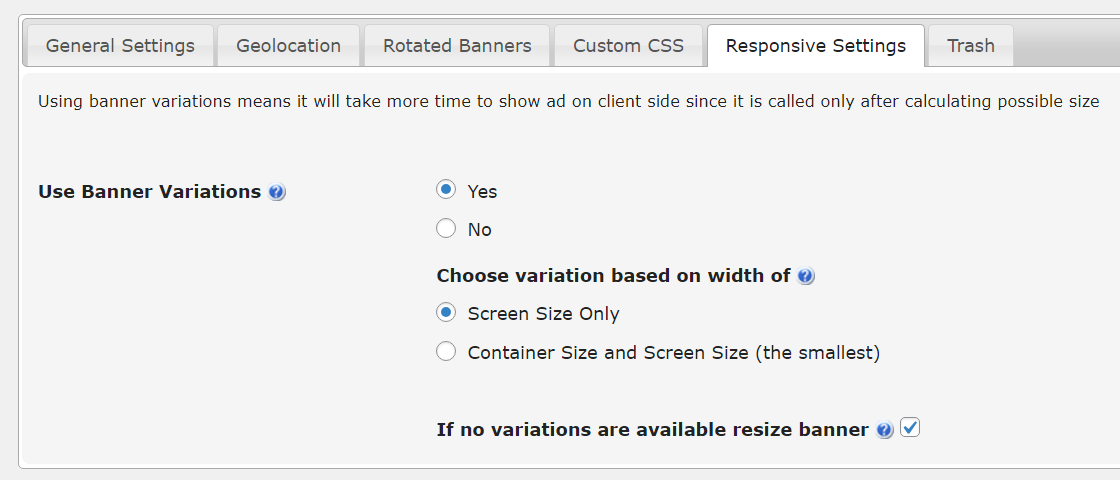The width and height of the screenshot is (1120, 480).
Task: Switch to the General Settings tab
Action: coord(119,46)
